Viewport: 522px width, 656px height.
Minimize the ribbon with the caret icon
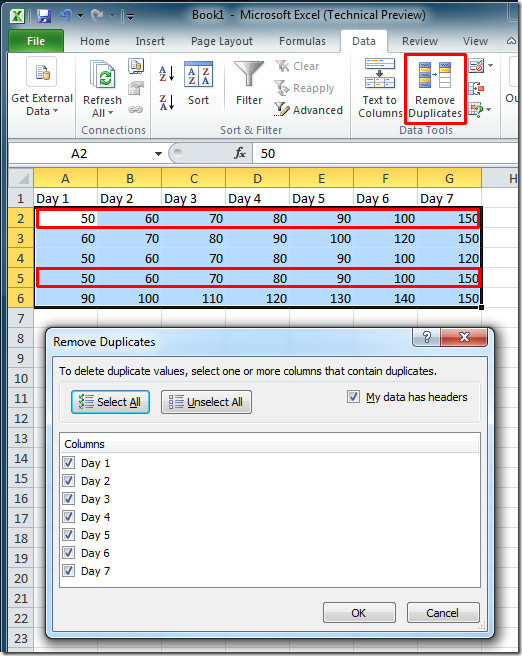tap(511, 41)
